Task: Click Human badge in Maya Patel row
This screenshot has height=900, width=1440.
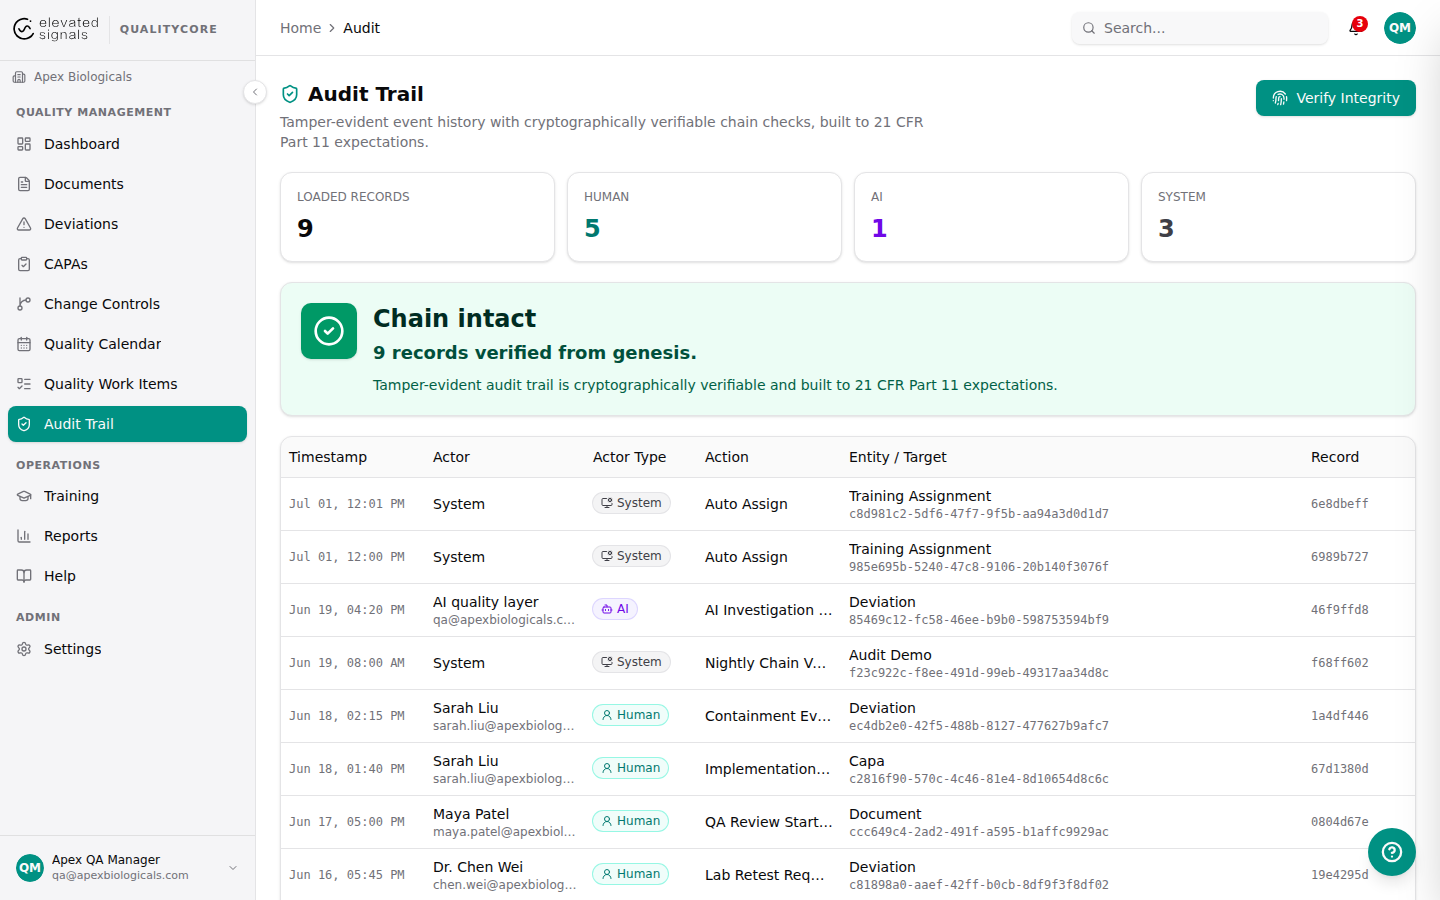Action: pos(631,821)
